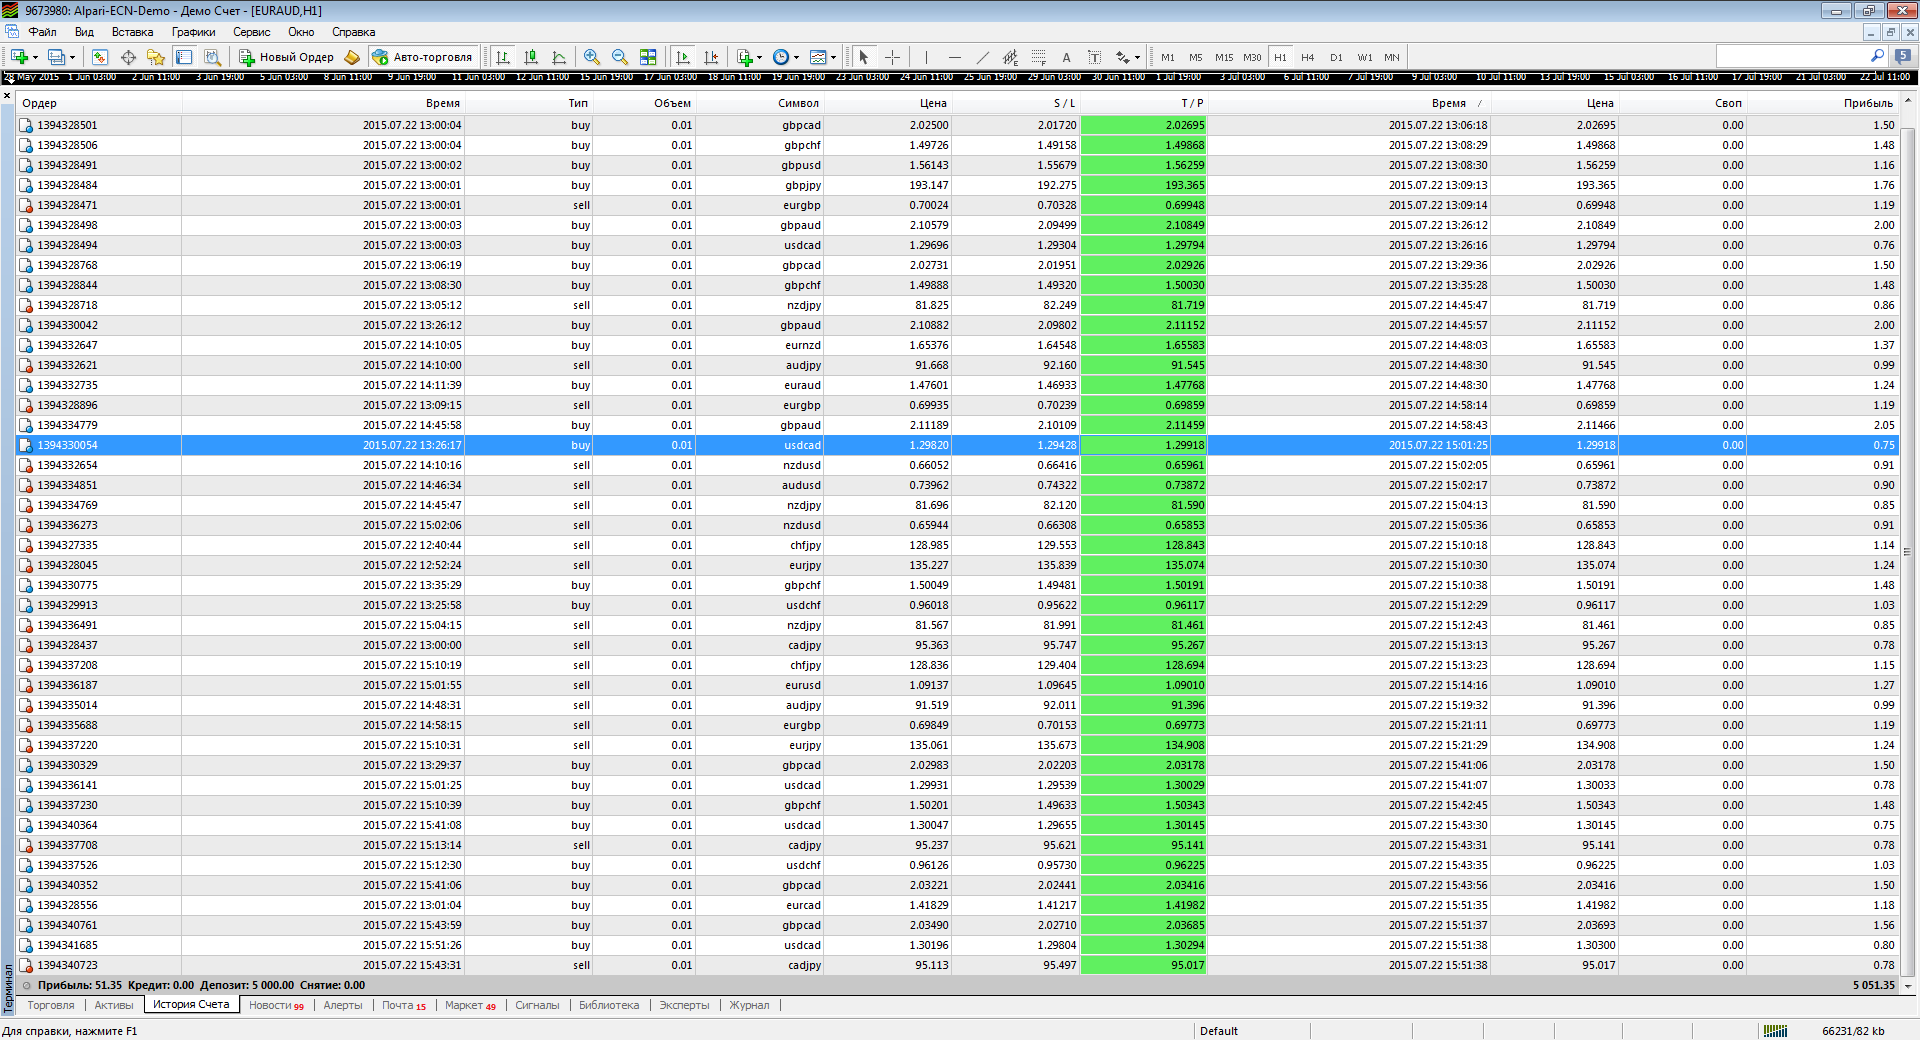
Task: Select the Line Chart icon
Action: (x=559, y=57)
